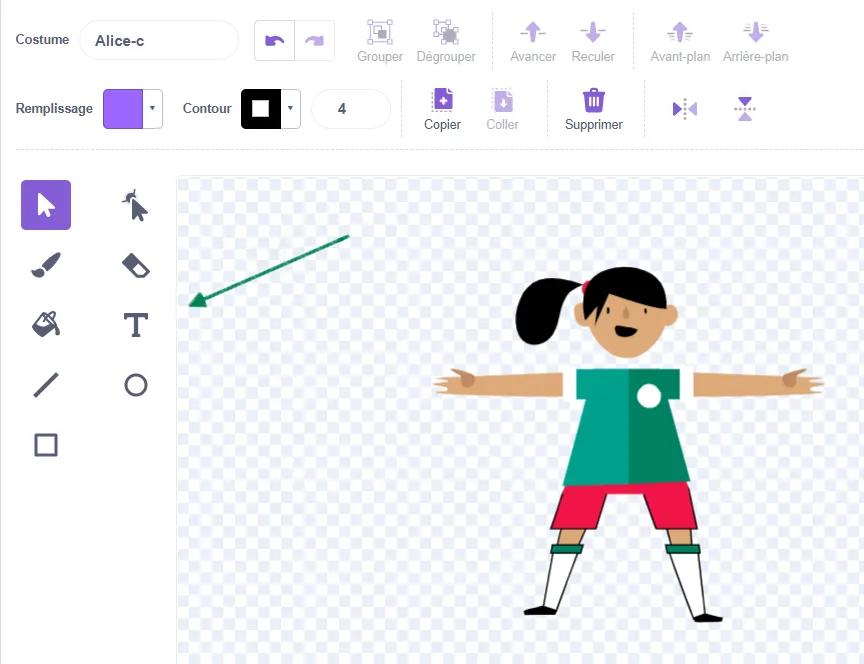
Task: Open the Remplissage color dropdown
Action: [x=152, y=108]
